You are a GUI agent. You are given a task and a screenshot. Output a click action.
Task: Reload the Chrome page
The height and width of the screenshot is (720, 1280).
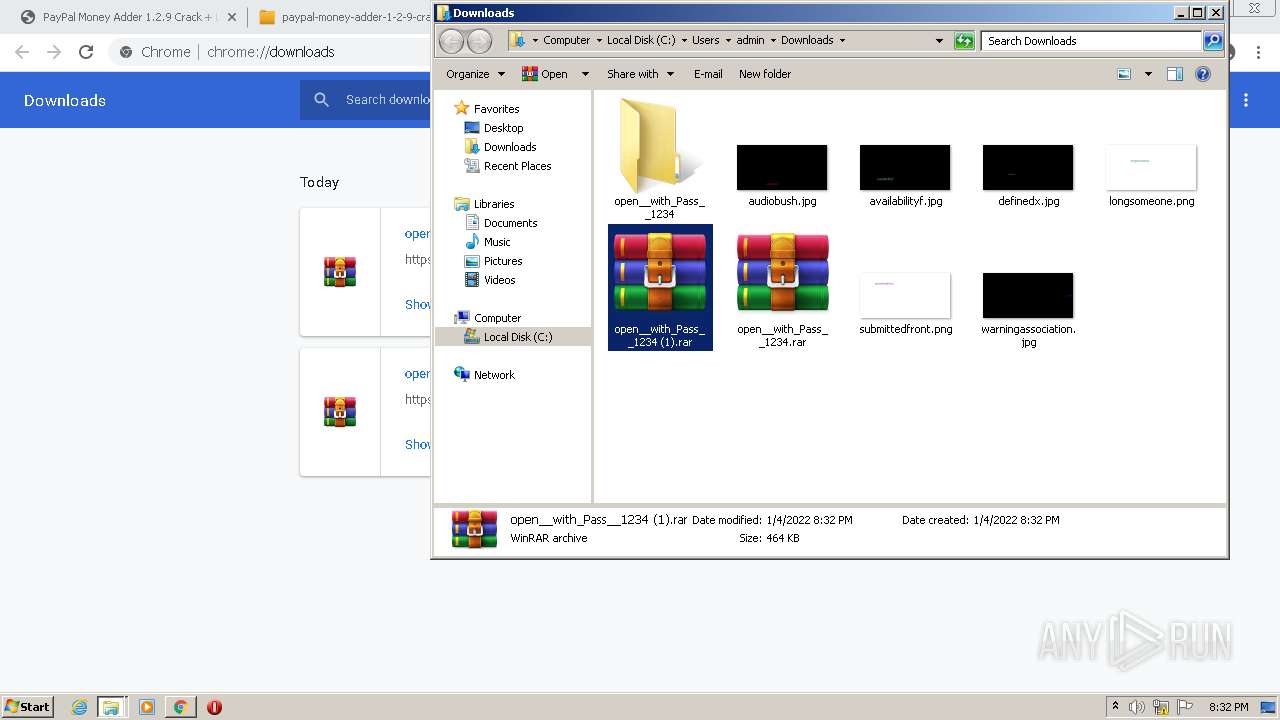[86, 52]
